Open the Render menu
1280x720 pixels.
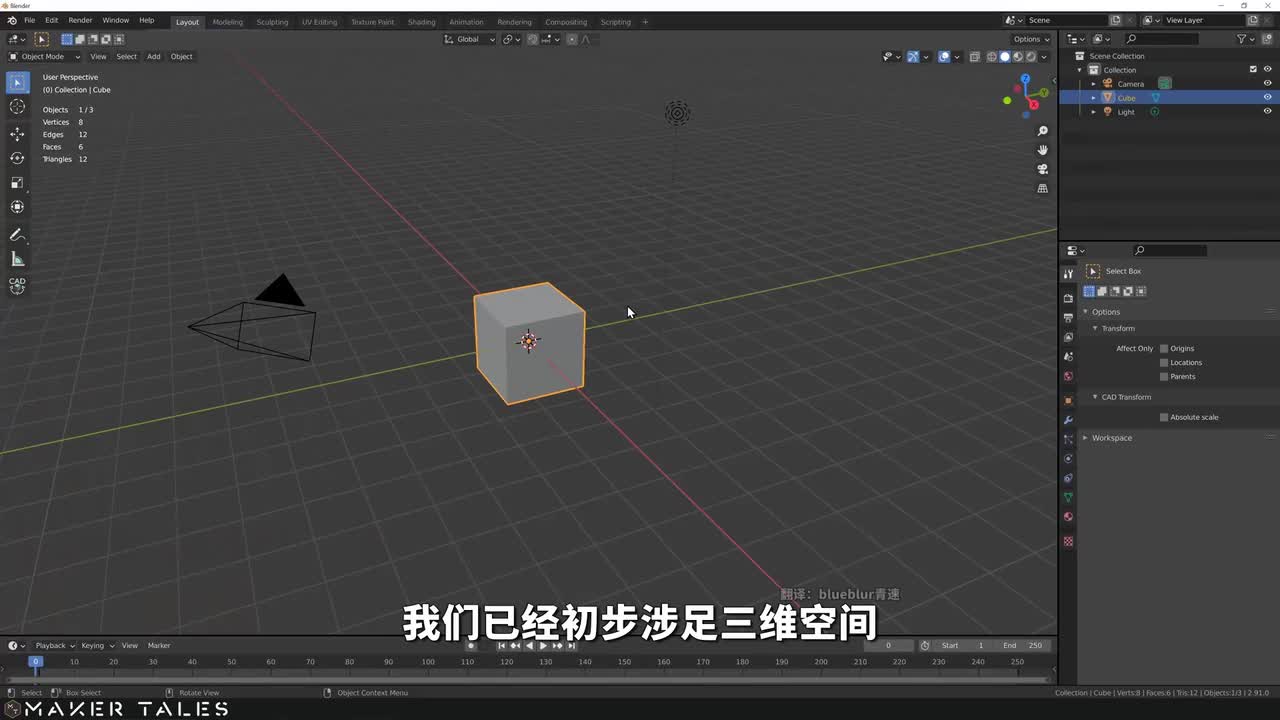[80, 20]
